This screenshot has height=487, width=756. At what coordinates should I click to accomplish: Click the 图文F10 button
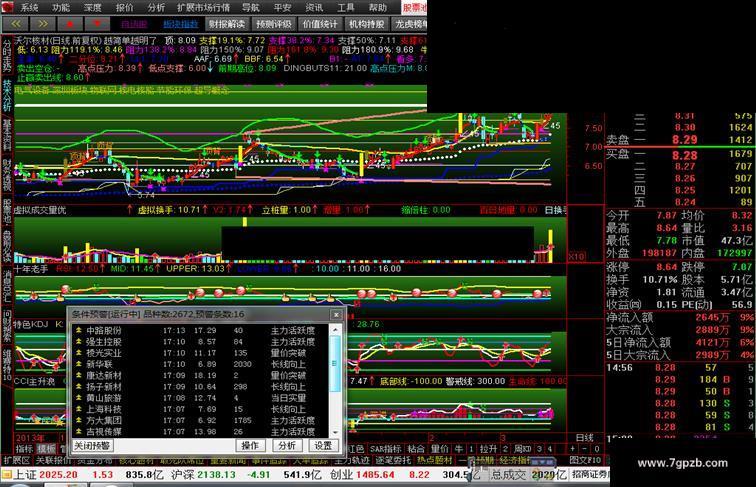[585, 460]
